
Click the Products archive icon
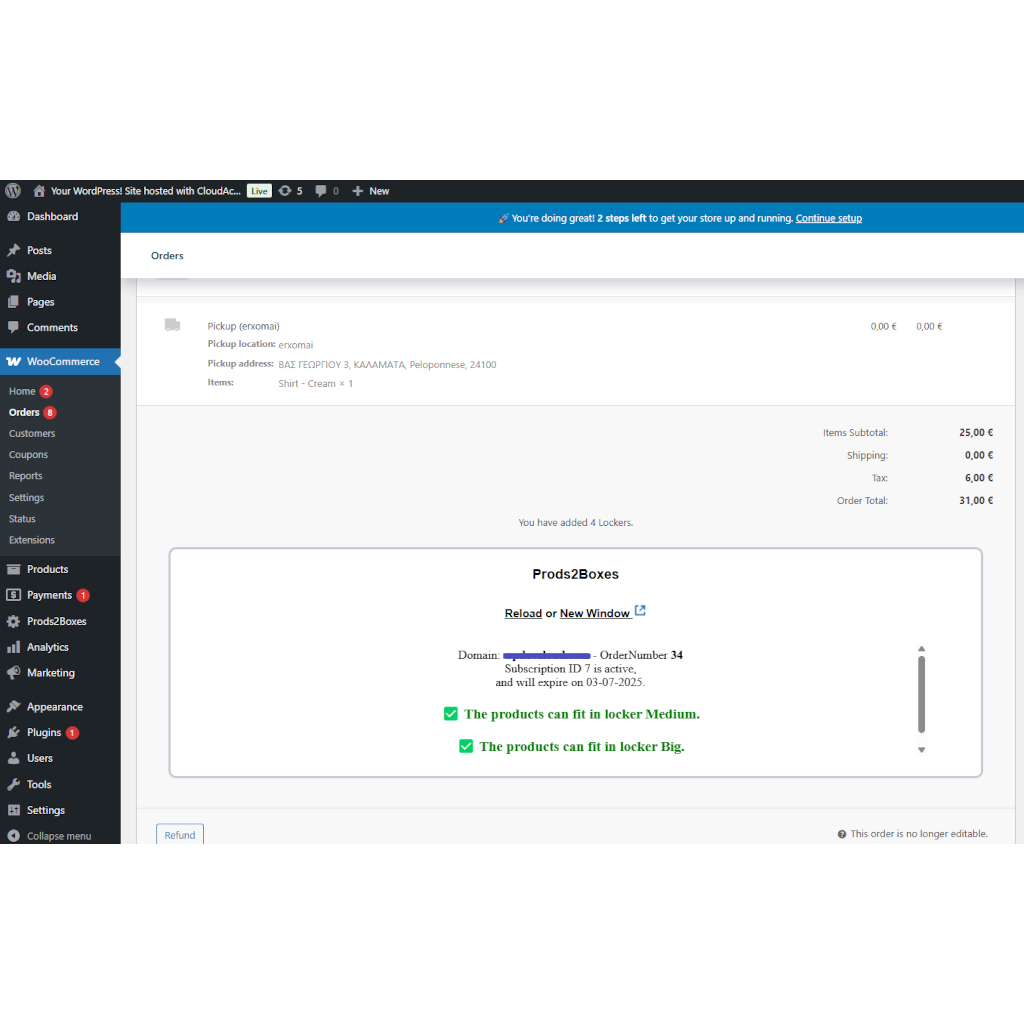pos(13,569)
